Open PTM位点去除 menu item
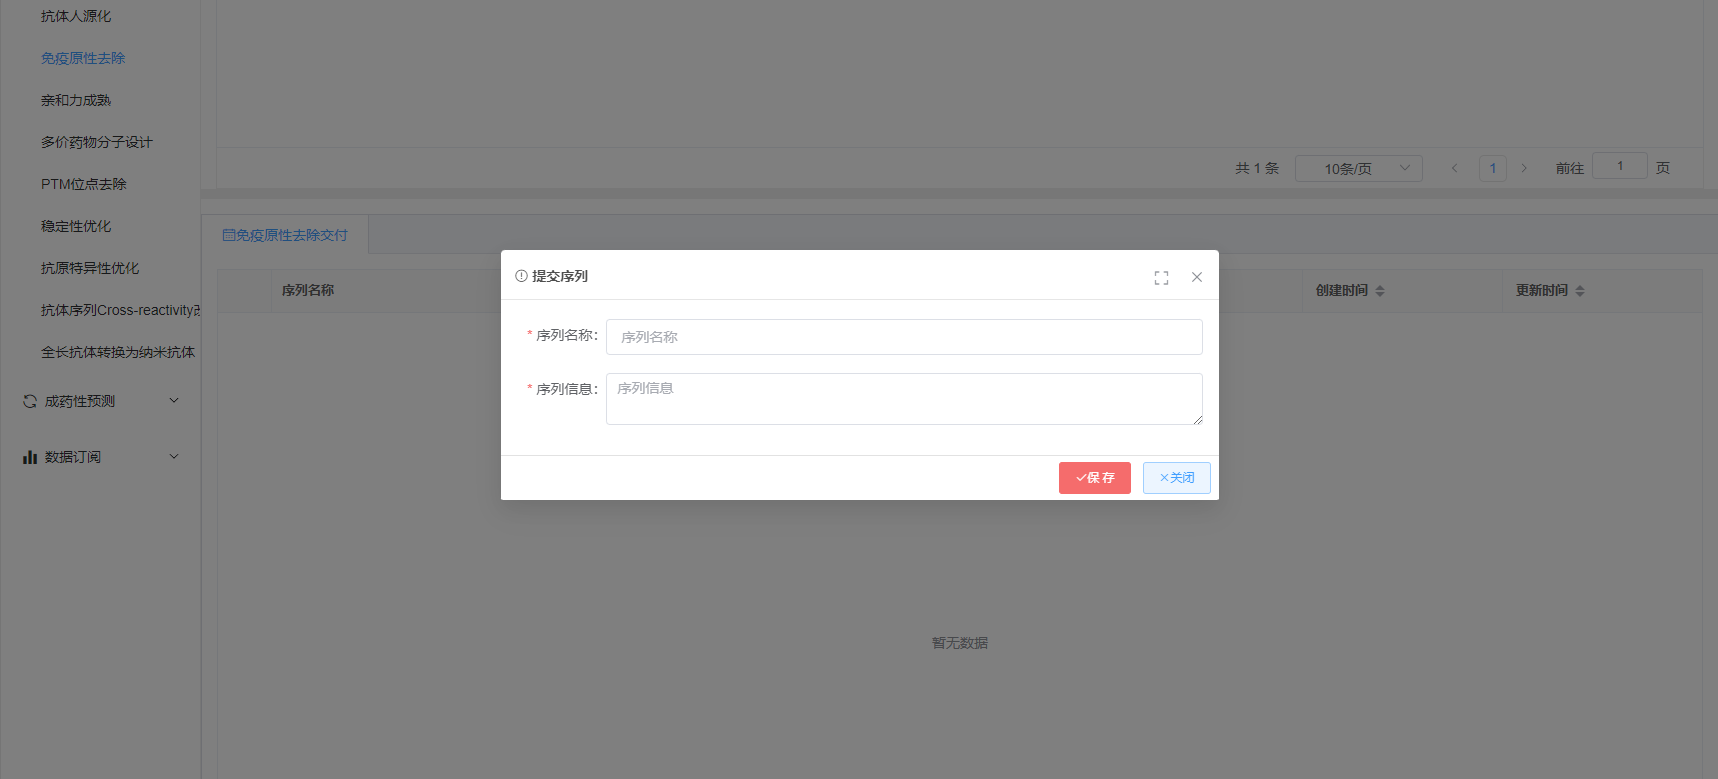Image resolution: width=1718 pixels, height=779 pixels. pyautogui.click(x=84, y=184)
